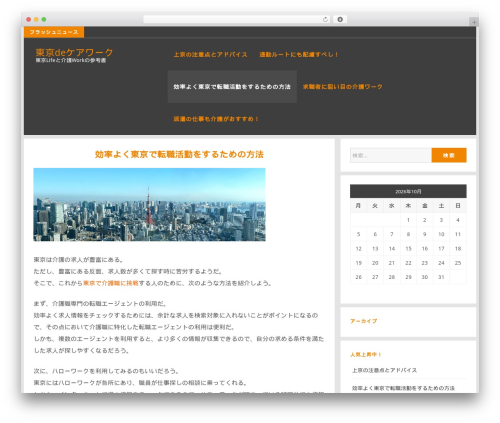Click the 月 column header in calendar
The height and width of the screenshot is (423, 500).
click(x=358, y=206)
